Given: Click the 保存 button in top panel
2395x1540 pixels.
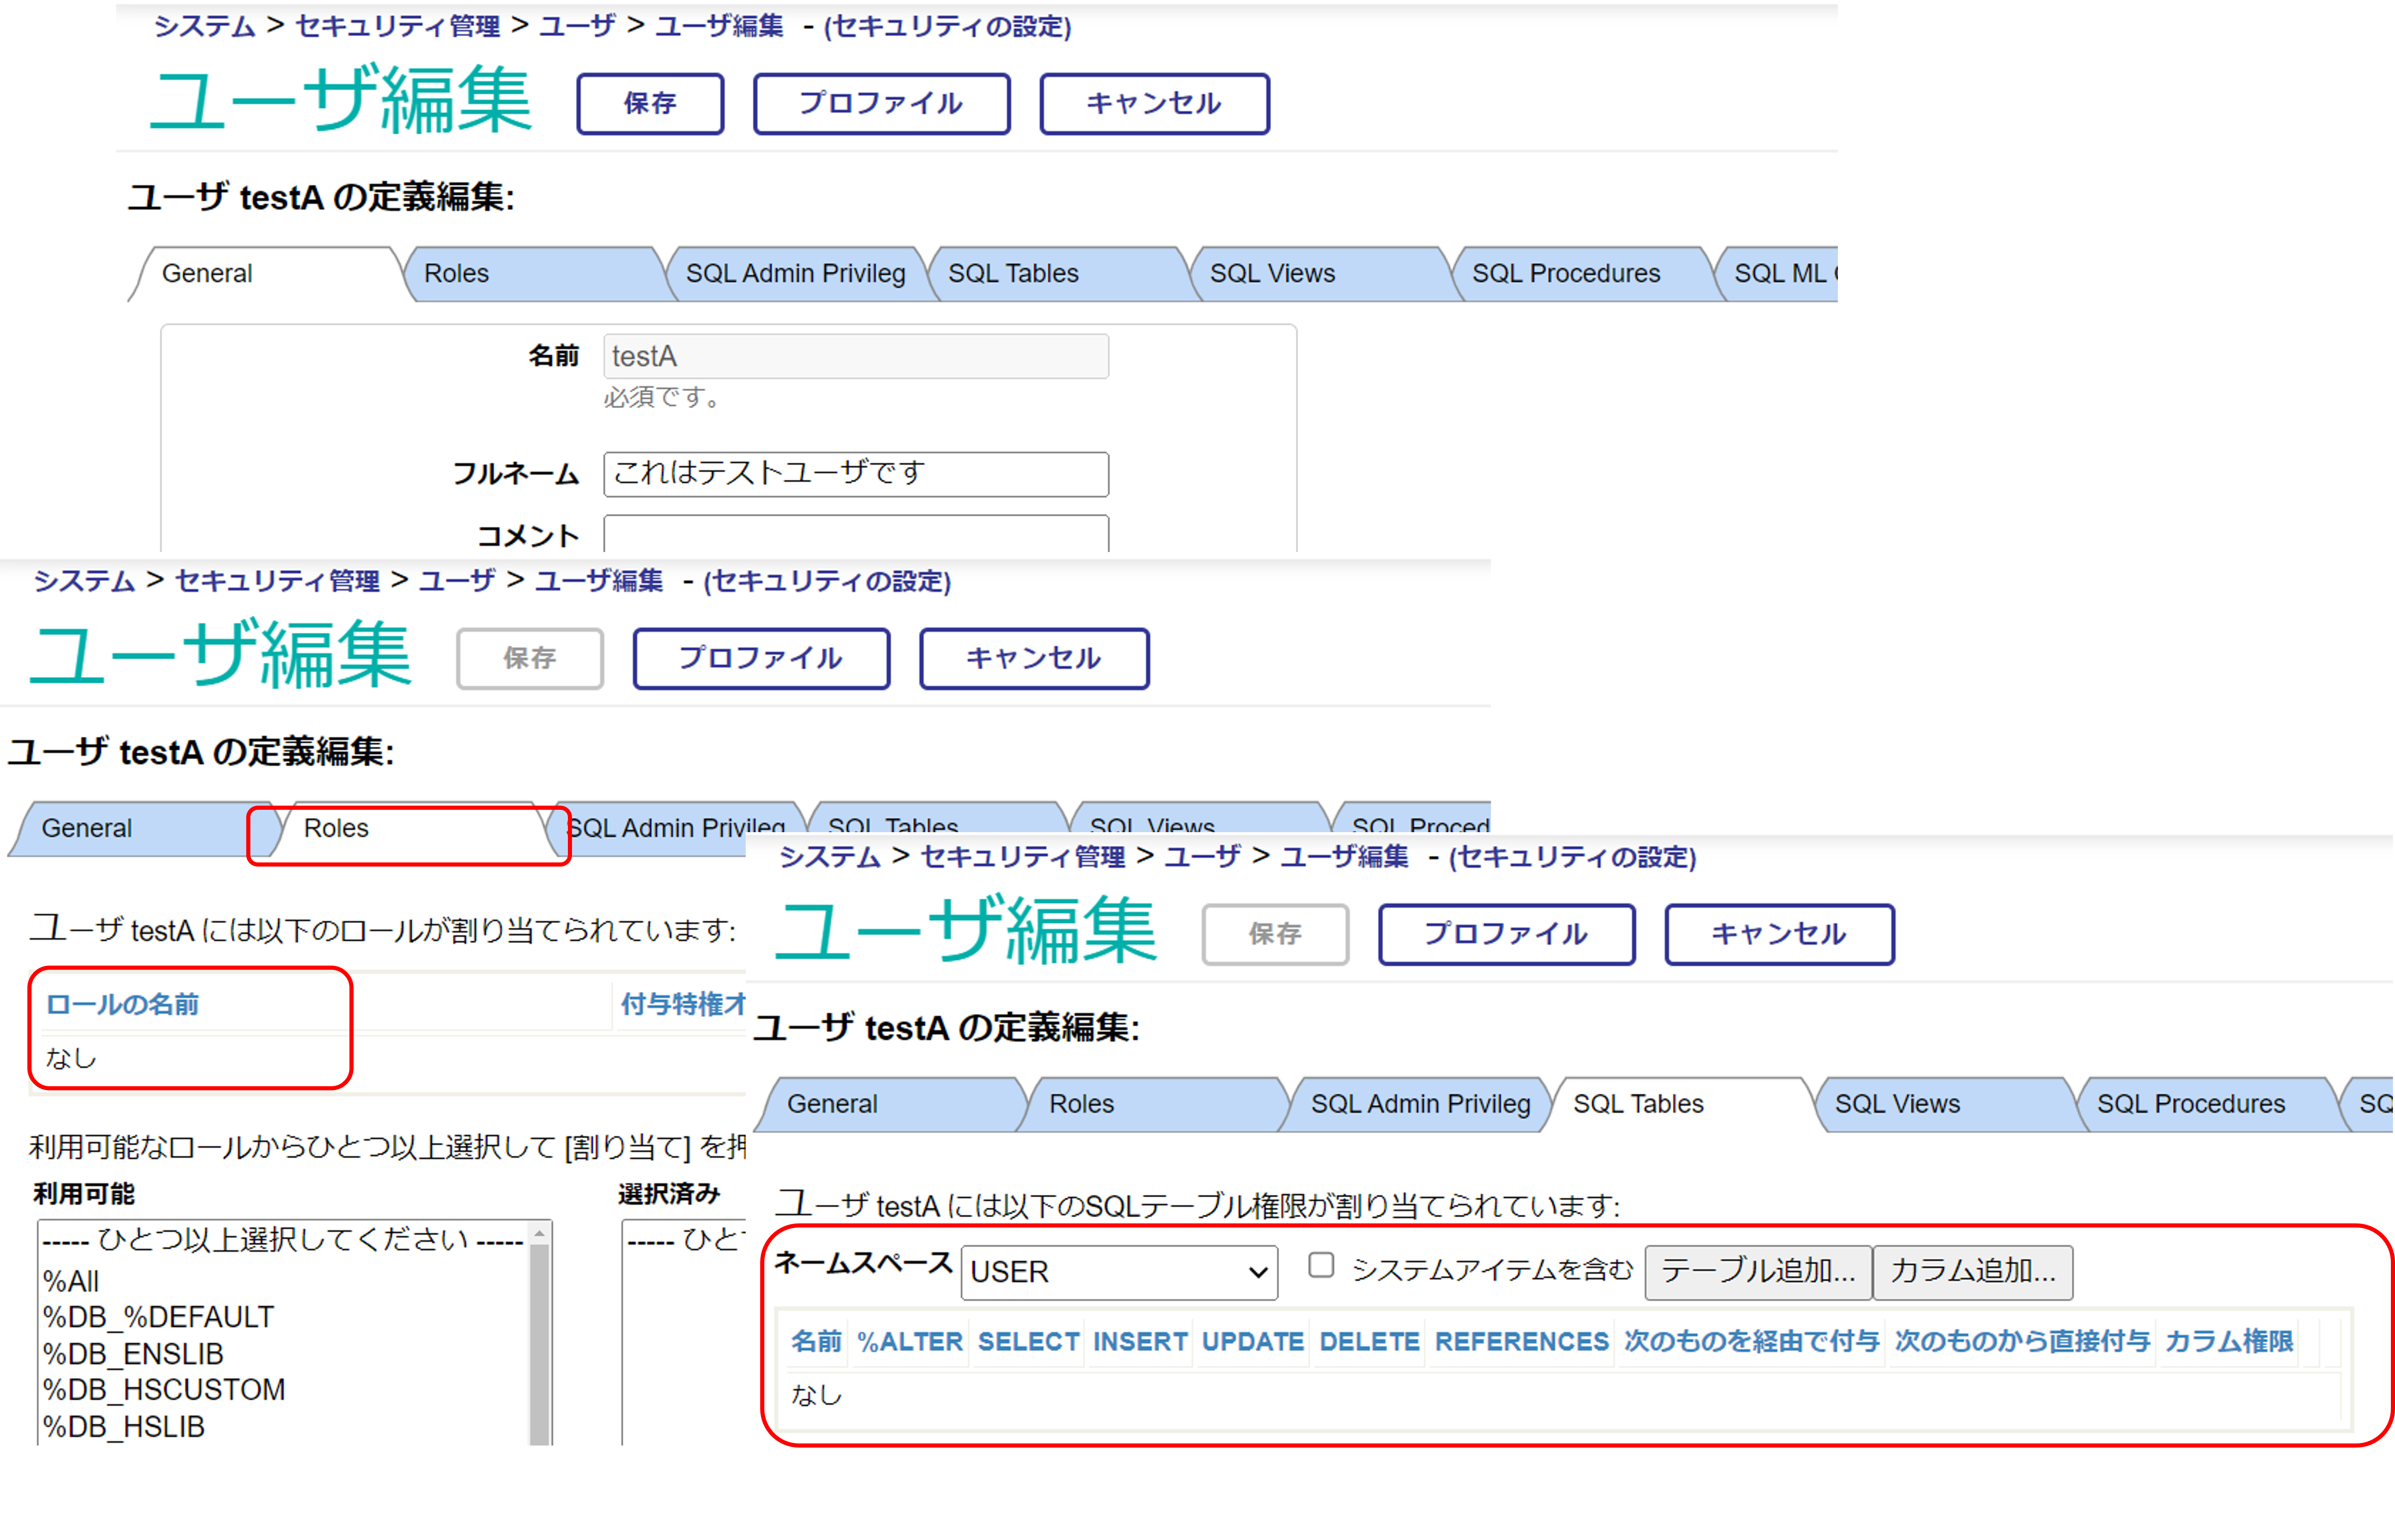Looking at the screenshot, I should click(x=649, y=103).
